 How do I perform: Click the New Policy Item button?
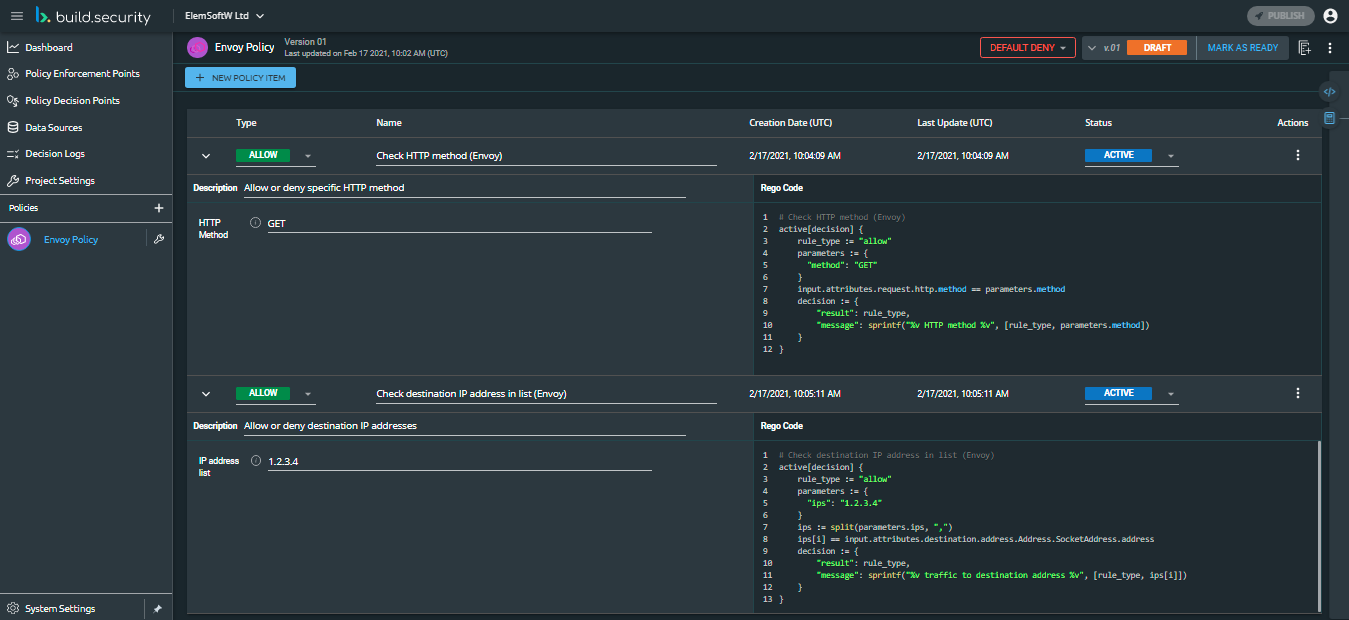click(240, 78)
